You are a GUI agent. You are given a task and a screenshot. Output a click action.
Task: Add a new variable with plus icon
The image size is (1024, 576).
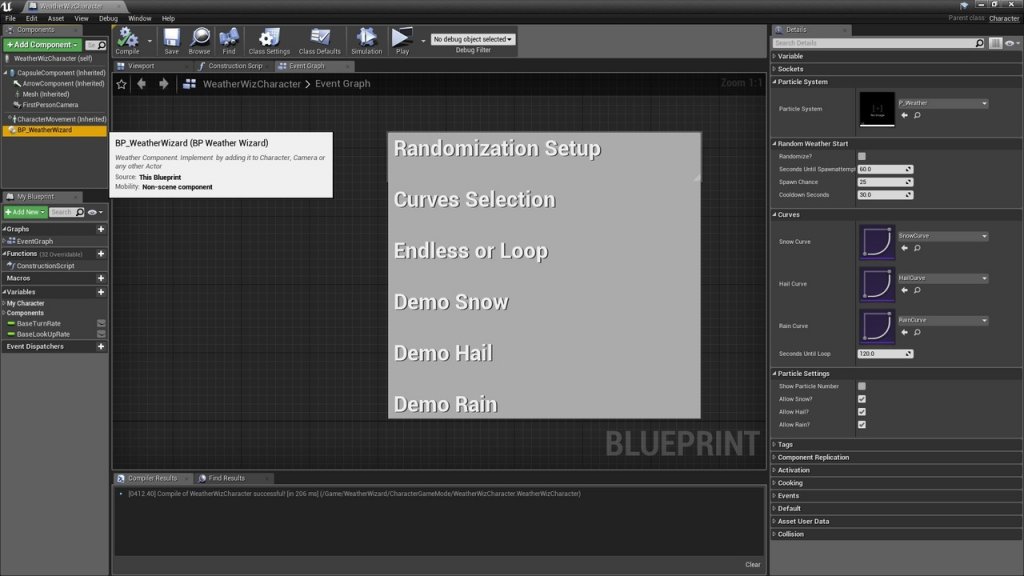click(x=101, y=292)
